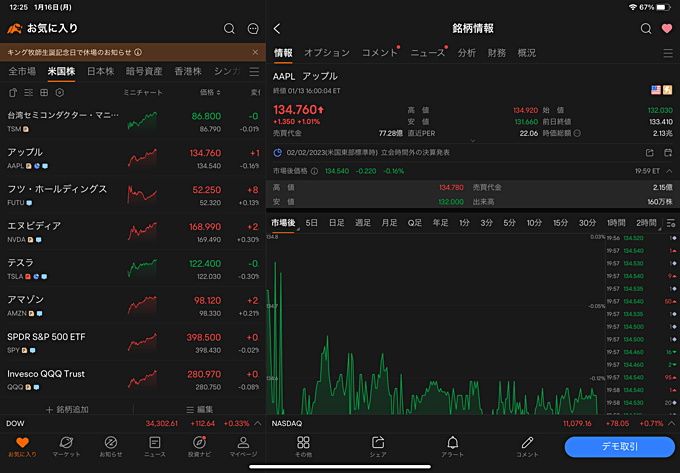The image size is (680, 473).
Task: Open the お知らせ bottom nav icon
Action: [111, 447]
